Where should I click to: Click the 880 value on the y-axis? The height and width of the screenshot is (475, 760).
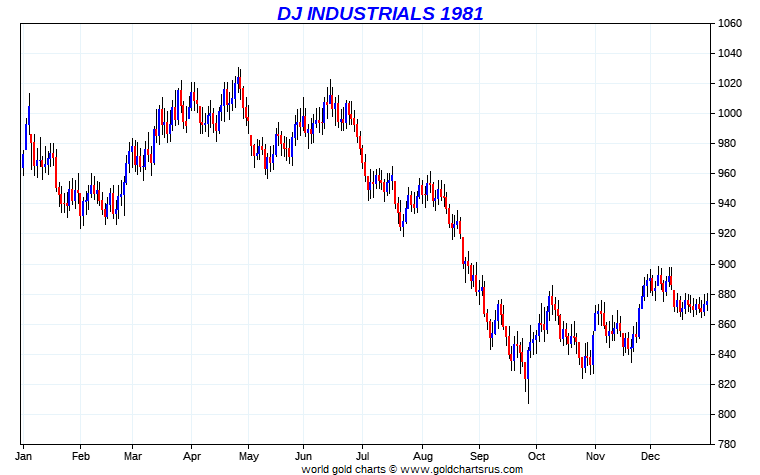click(727, 295)
